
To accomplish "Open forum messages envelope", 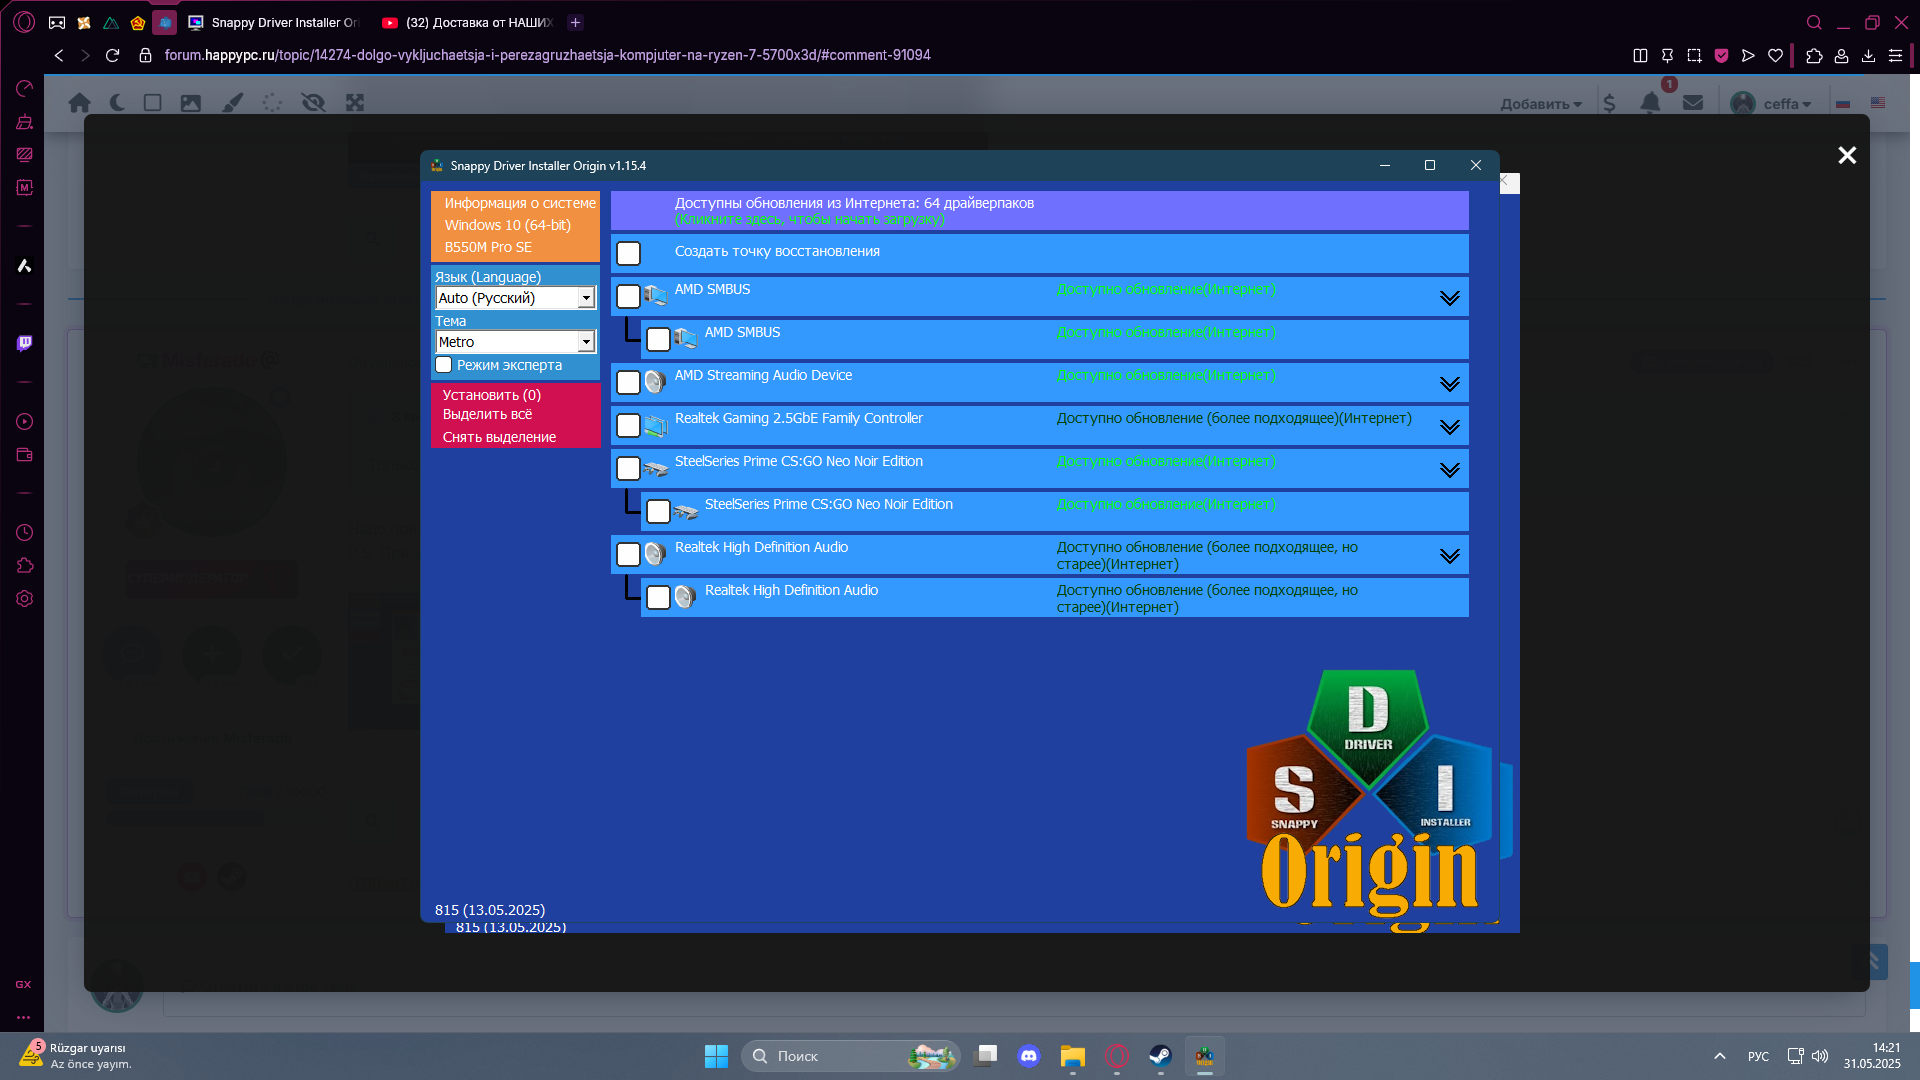I will 1693,102.
